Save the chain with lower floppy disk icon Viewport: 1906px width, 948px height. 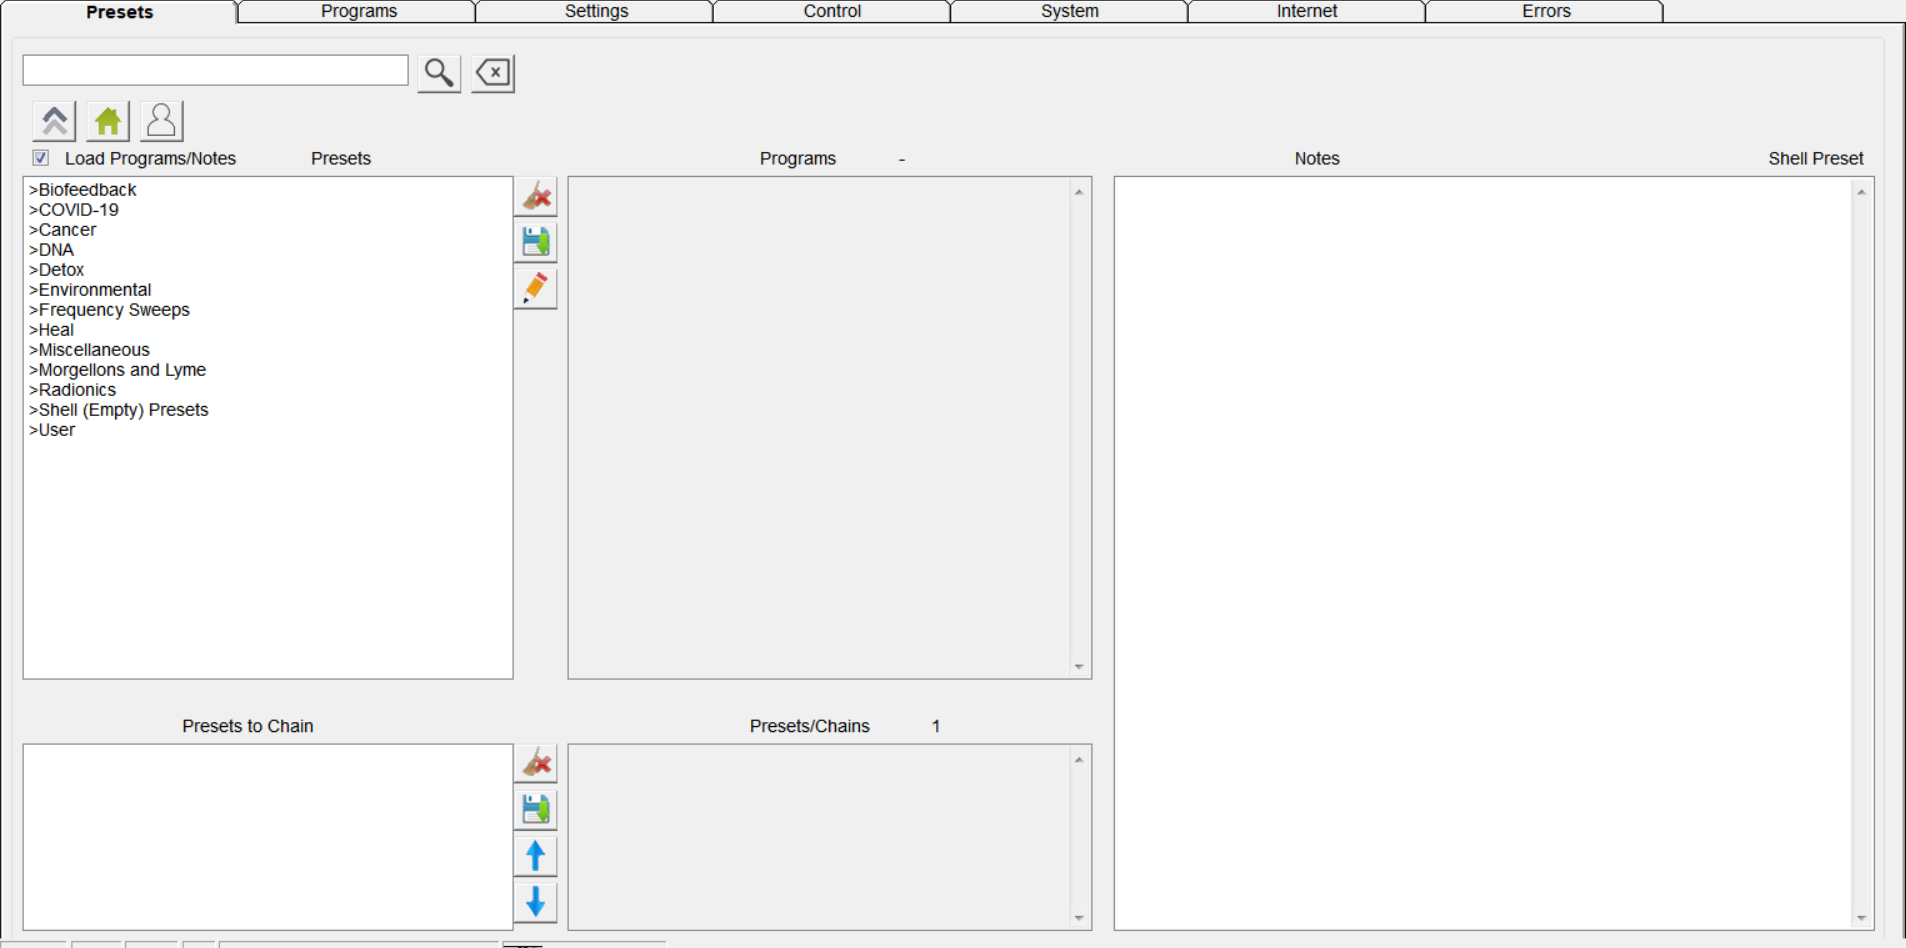(536, 809)
